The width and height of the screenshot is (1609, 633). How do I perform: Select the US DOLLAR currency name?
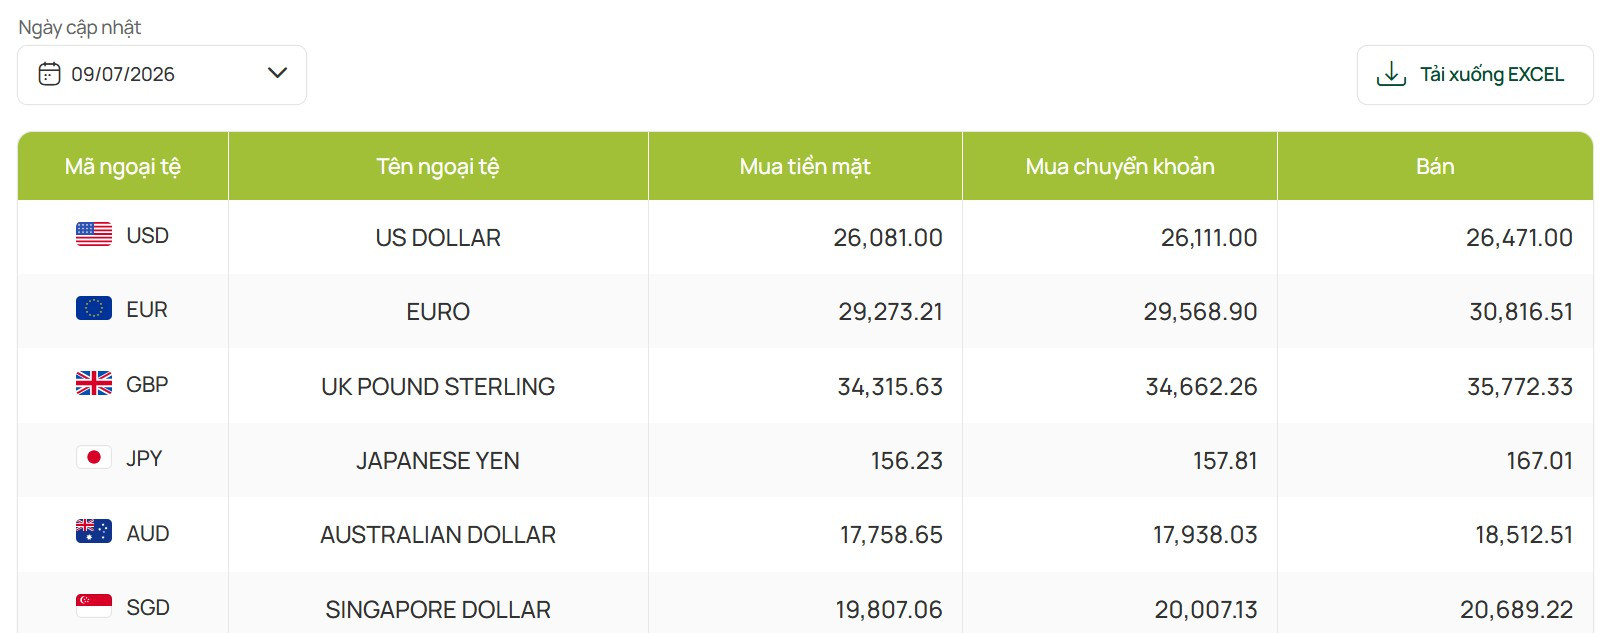point(438,238)
